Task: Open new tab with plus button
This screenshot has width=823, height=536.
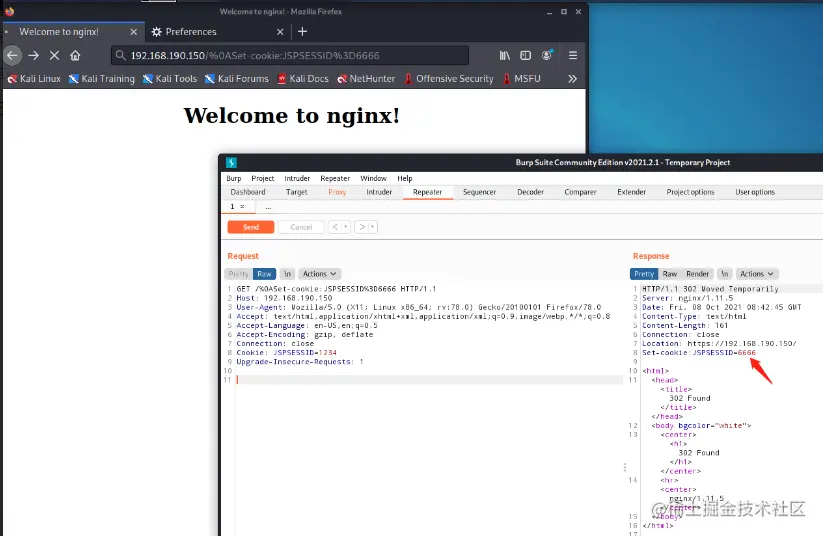Action: (x=302, y=31)
